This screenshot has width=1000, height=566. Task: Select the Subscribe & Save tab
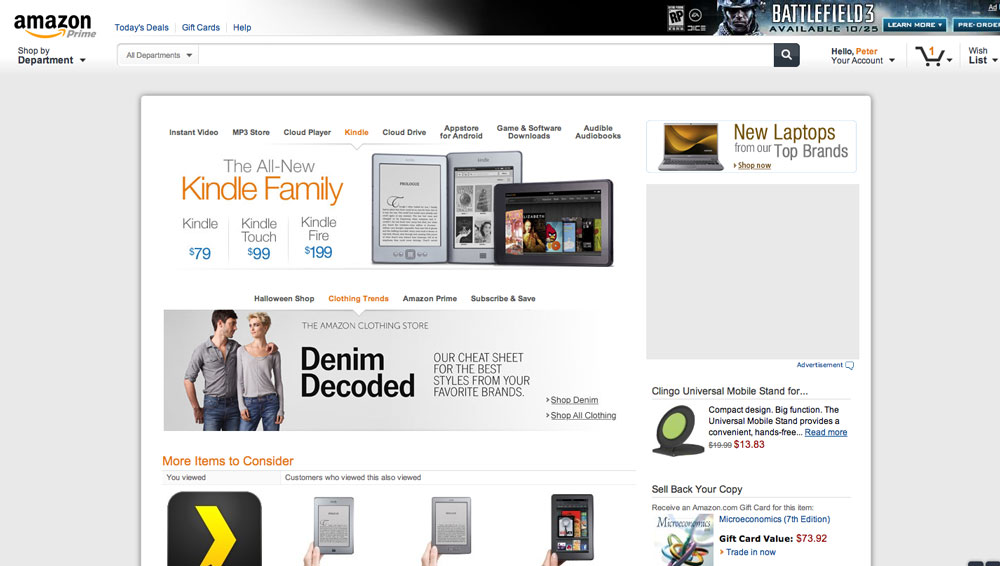point(503,299)
